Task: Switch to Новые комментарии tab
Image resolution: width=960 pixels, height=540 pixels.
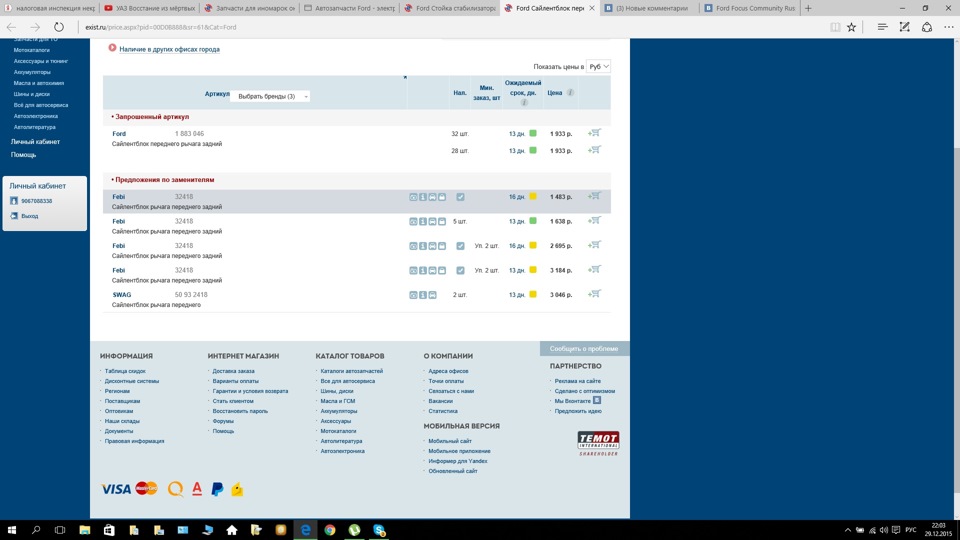Action: point(650,8)
